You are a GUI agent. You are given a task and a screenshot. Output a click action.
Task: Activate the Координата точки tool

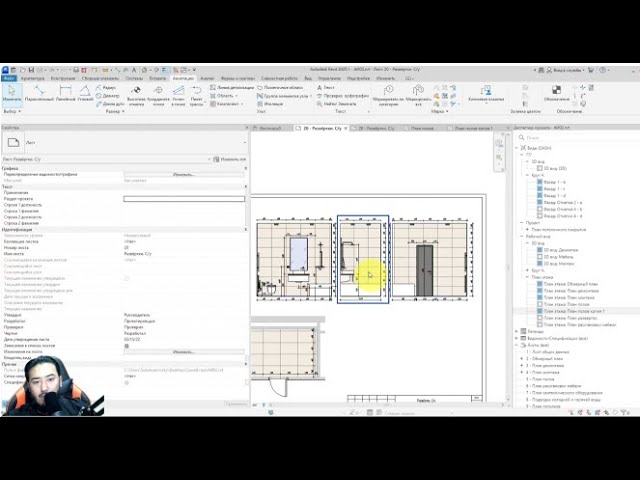coord(158,96)
